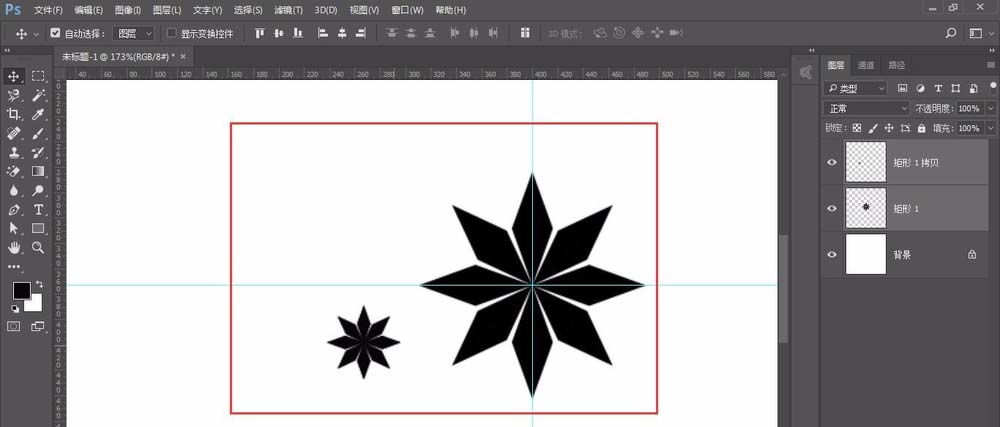Click the search icon in options bar

pyautogui.click(x=950, y=33)
